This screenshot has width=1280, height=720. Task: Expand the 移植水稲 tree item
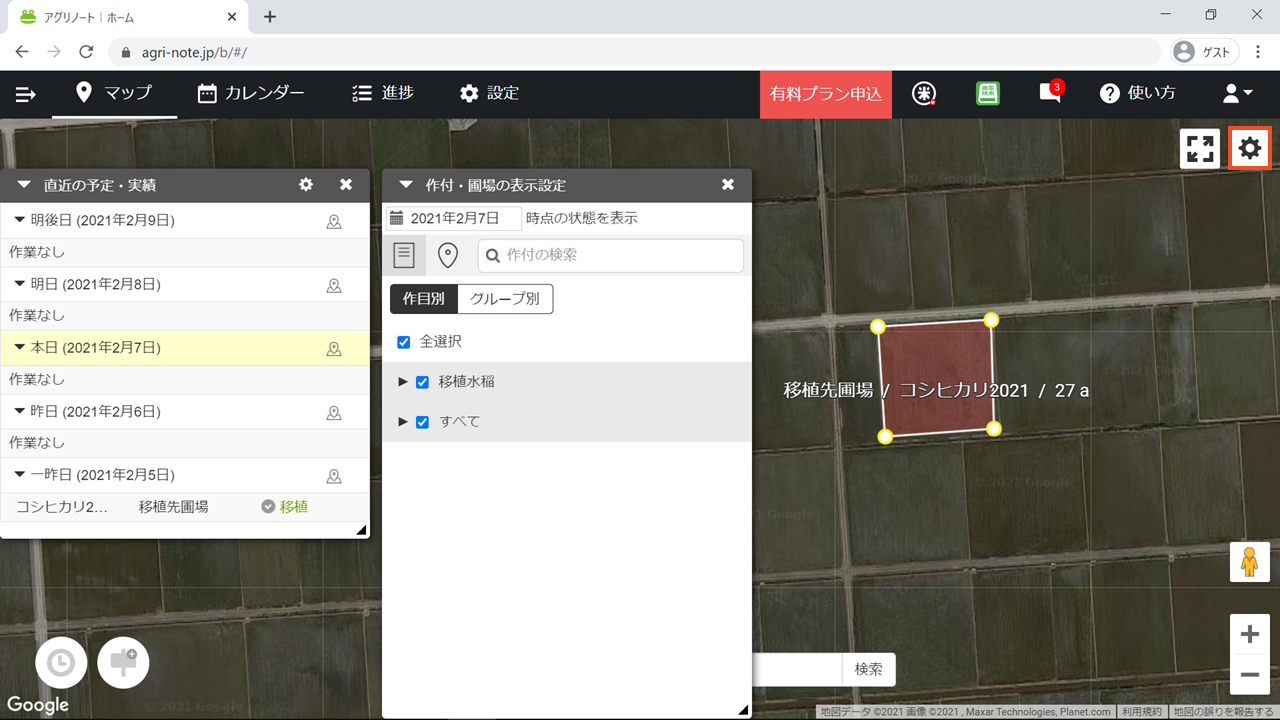(403, 382)
